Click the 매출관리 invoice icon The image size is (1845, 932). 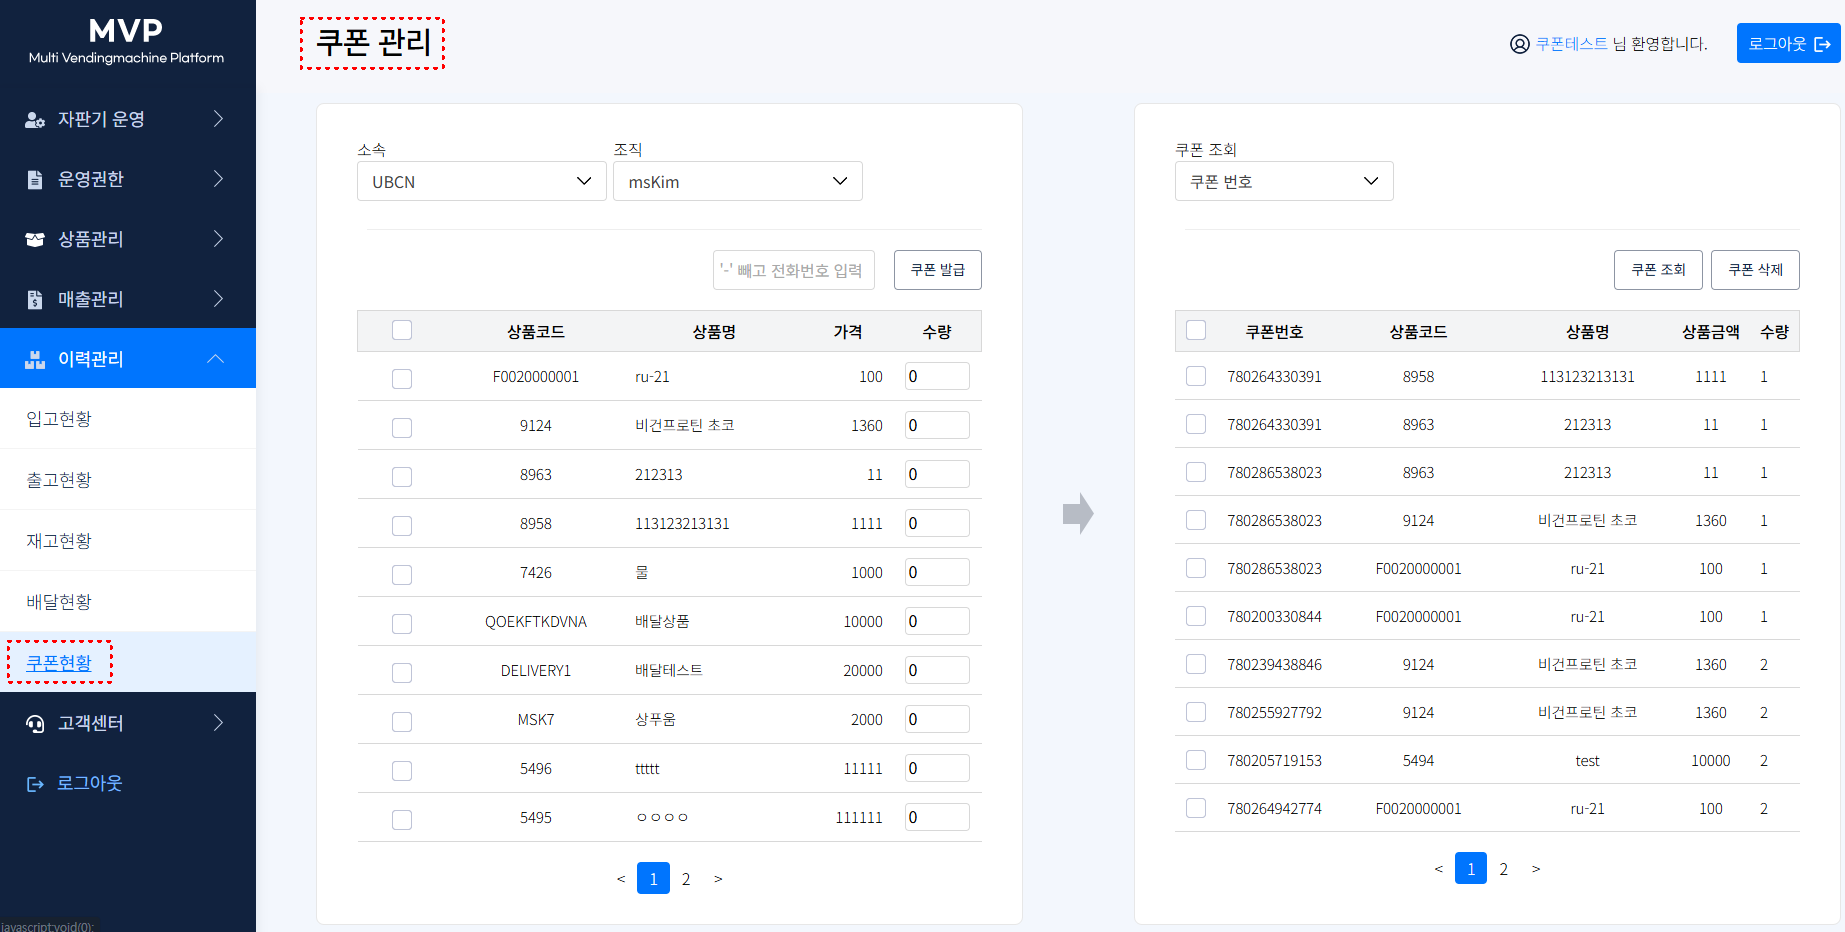tap(35, 300)
